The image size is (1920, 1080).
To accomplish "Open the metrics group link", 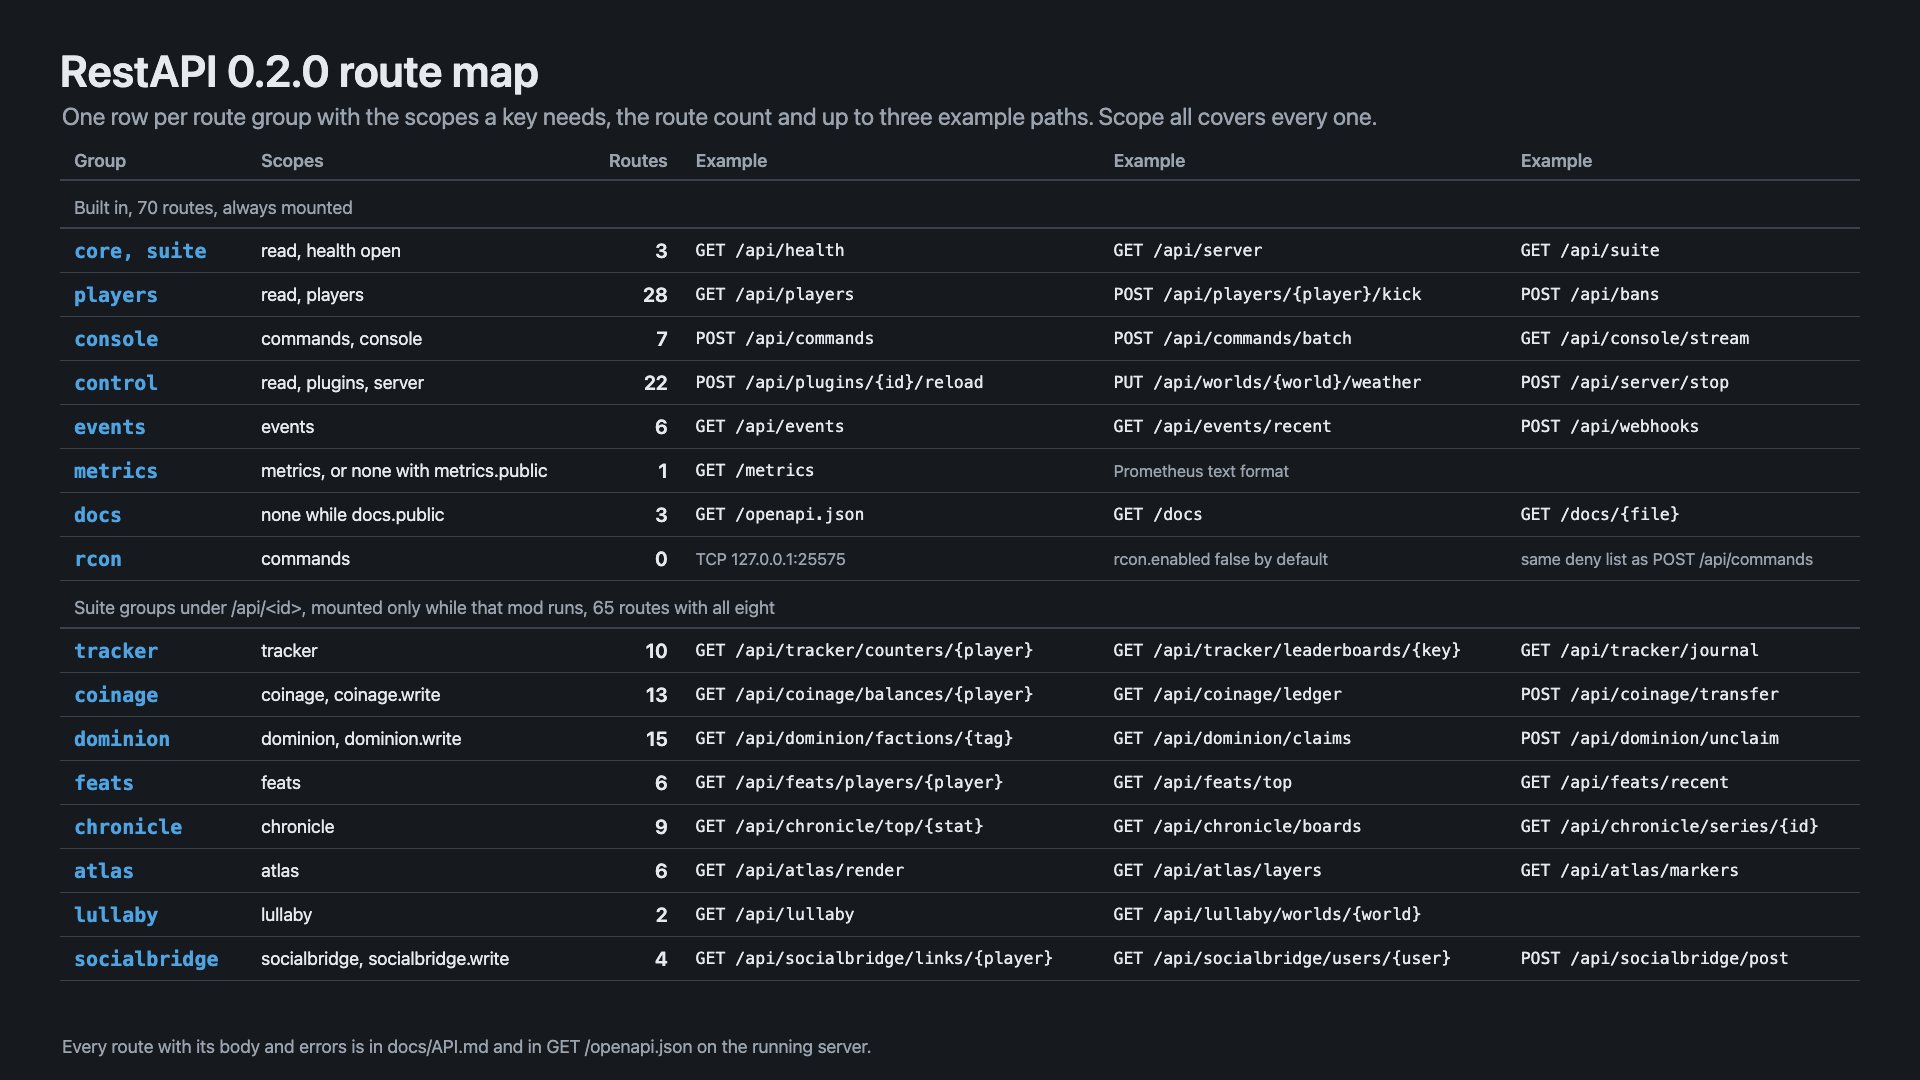I will pos(116,471).
